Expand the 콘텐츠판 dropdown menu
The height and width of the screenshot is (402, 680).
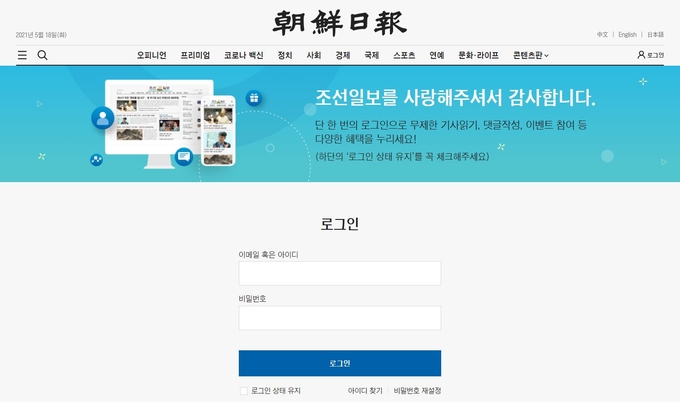pos(530,55)
